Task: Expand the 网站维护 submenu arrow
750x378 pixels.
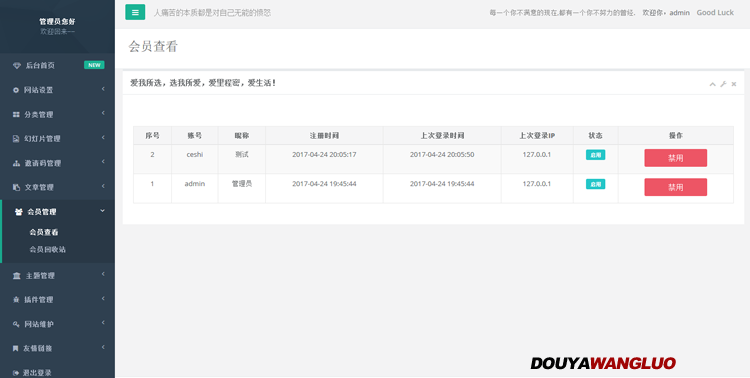Action: point(103,323)
